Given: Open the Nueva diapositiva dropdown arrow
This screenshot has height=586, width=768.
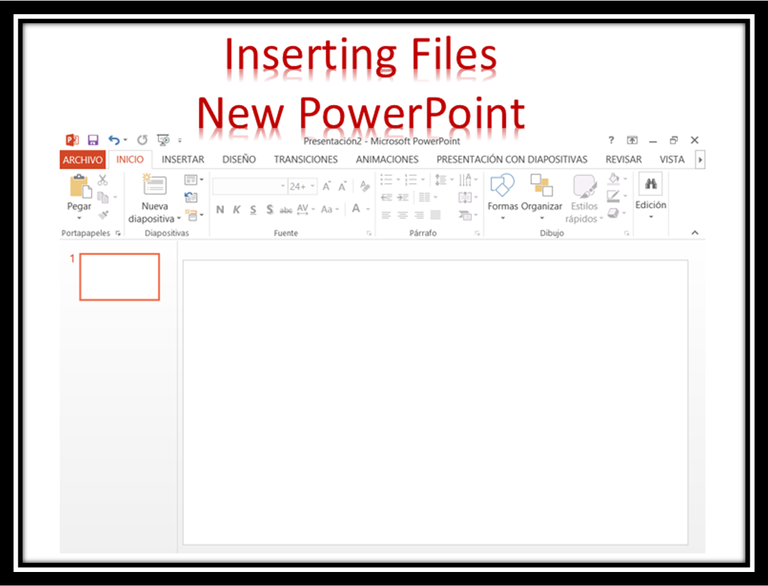Looking at the screenshot, I should tap(179, 219).
